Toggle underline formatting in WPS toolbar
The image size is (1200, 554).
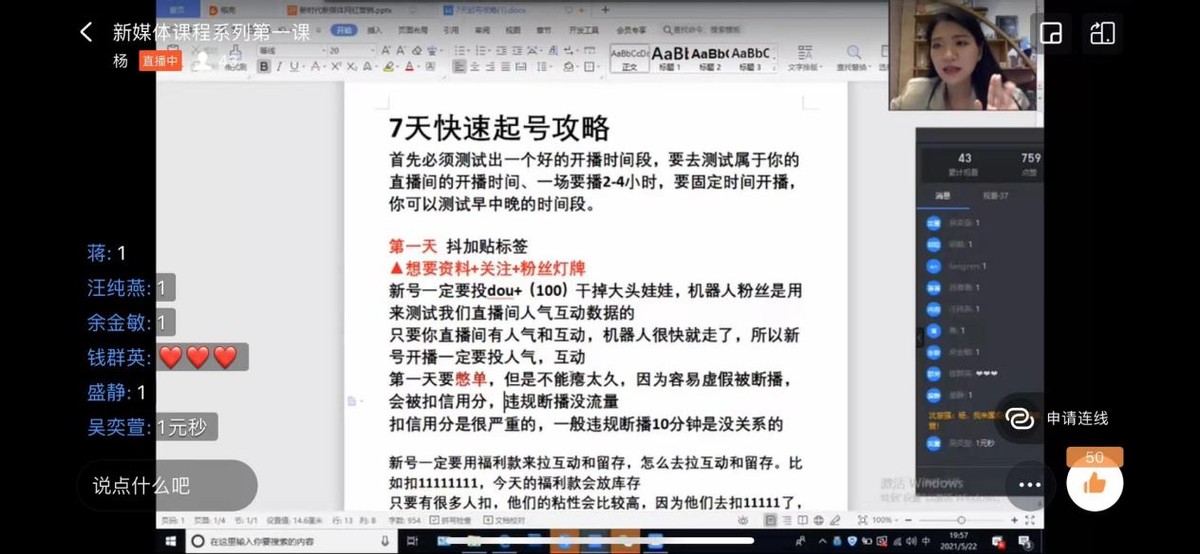coord(294,66)
